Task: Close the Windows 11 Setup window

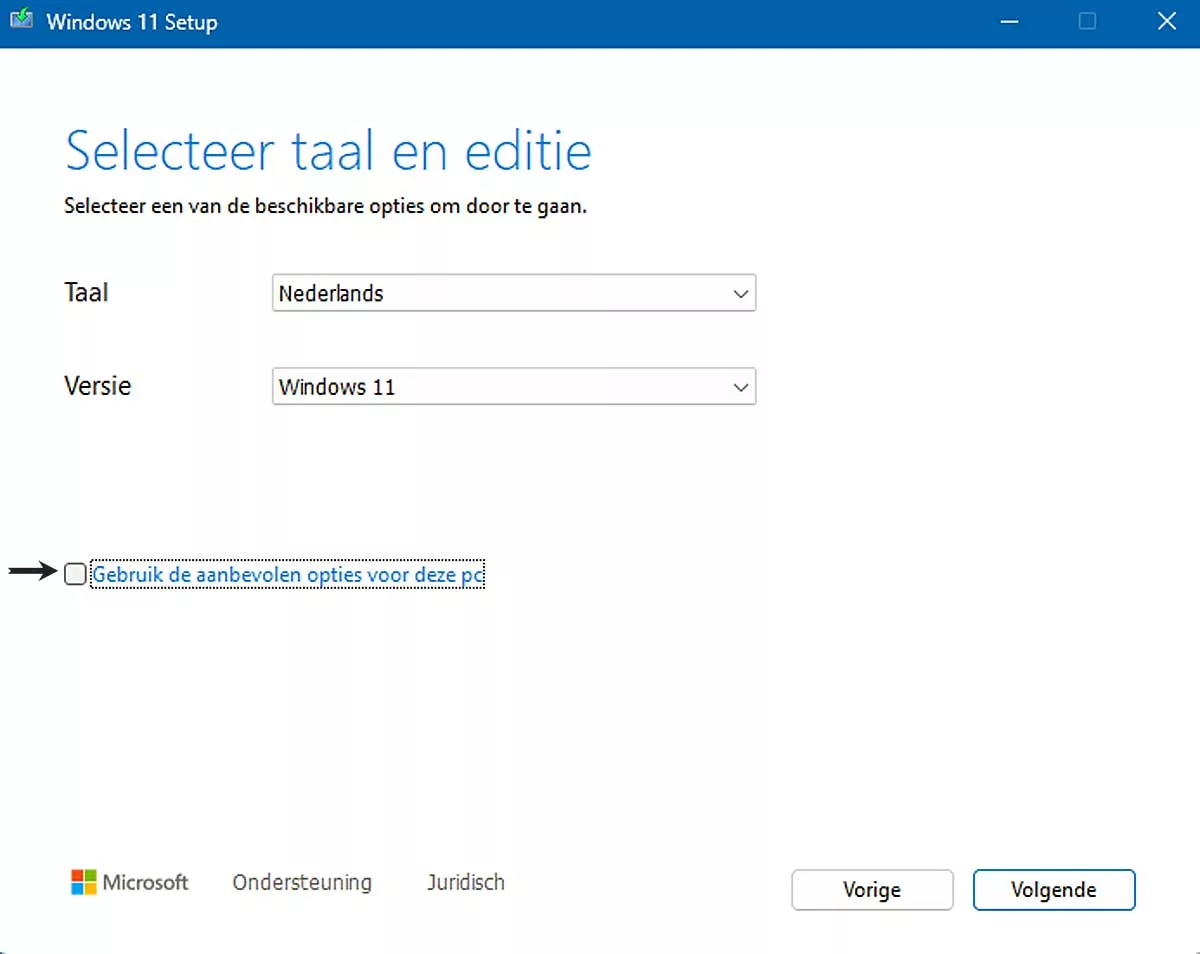Action: pos(1166,22)
